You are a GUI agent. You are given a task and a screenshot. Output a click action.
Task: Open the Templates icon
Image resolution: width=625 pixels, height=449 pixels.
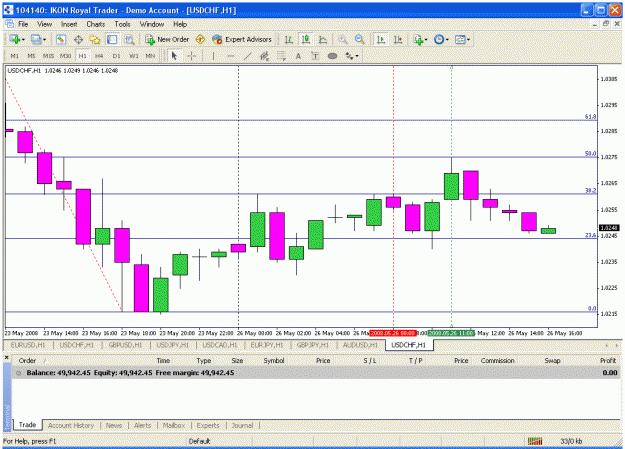[x=460, y=39]
